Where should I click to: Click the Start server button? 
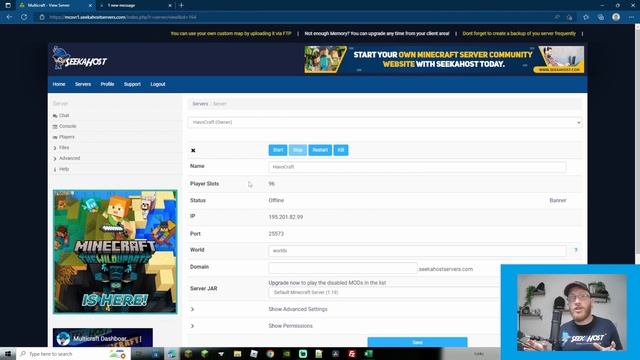[278, 150]
